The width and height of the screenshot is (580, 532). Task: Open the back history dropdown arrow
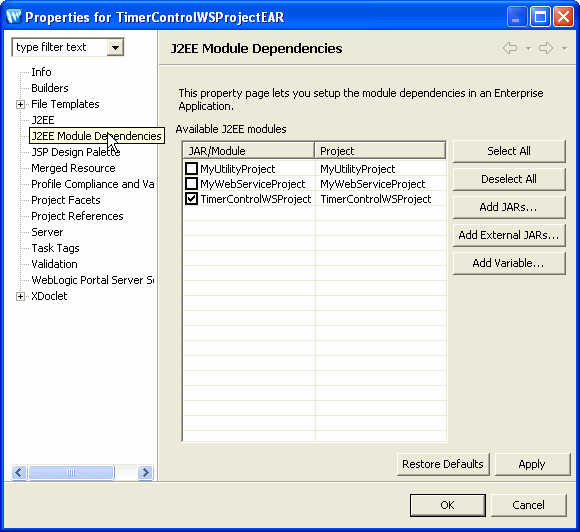click(529, 48)
